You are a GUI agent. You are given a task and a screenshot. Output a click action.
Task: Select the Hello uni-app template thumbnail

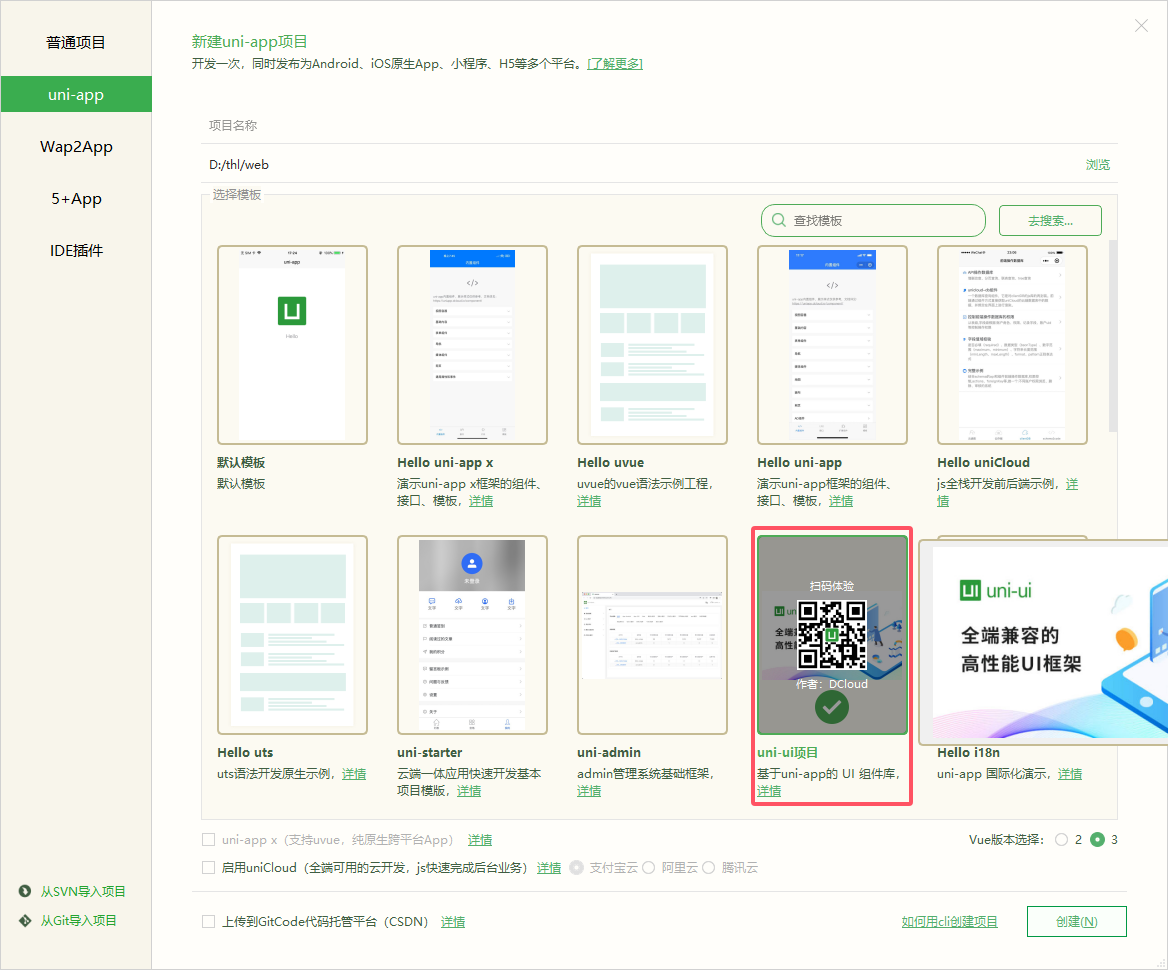point(832,345)
